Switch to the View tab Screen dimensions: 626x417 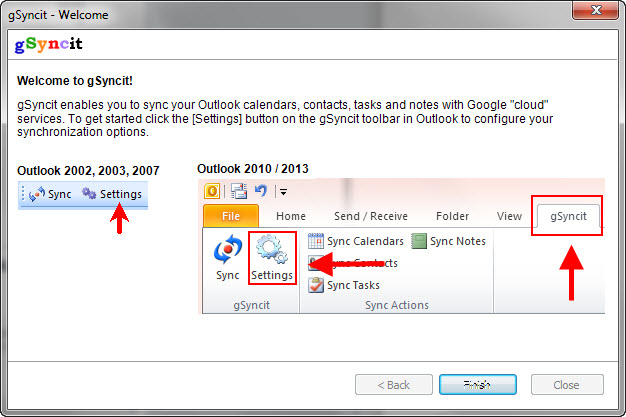click(x=509, y=216)
